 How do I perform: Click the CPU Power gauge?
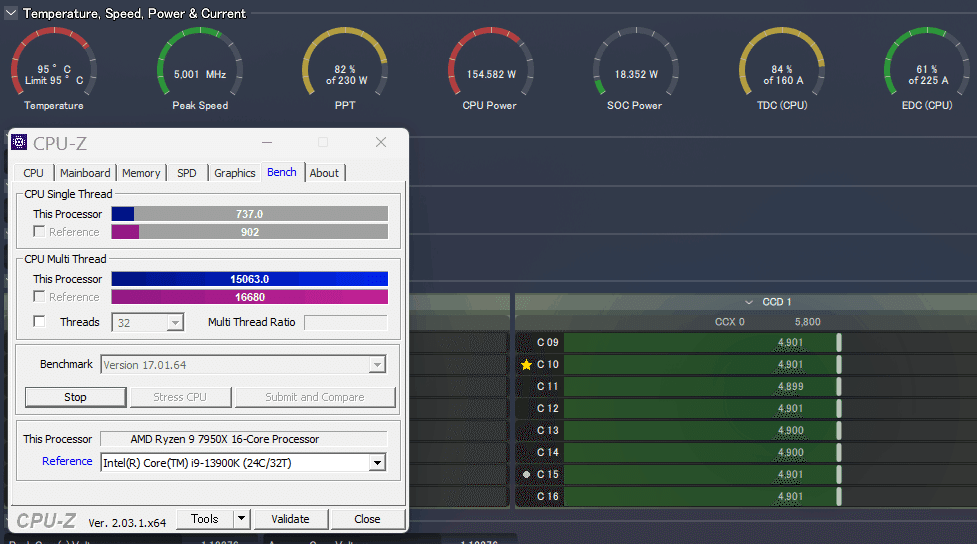click(x=490, y=69)
